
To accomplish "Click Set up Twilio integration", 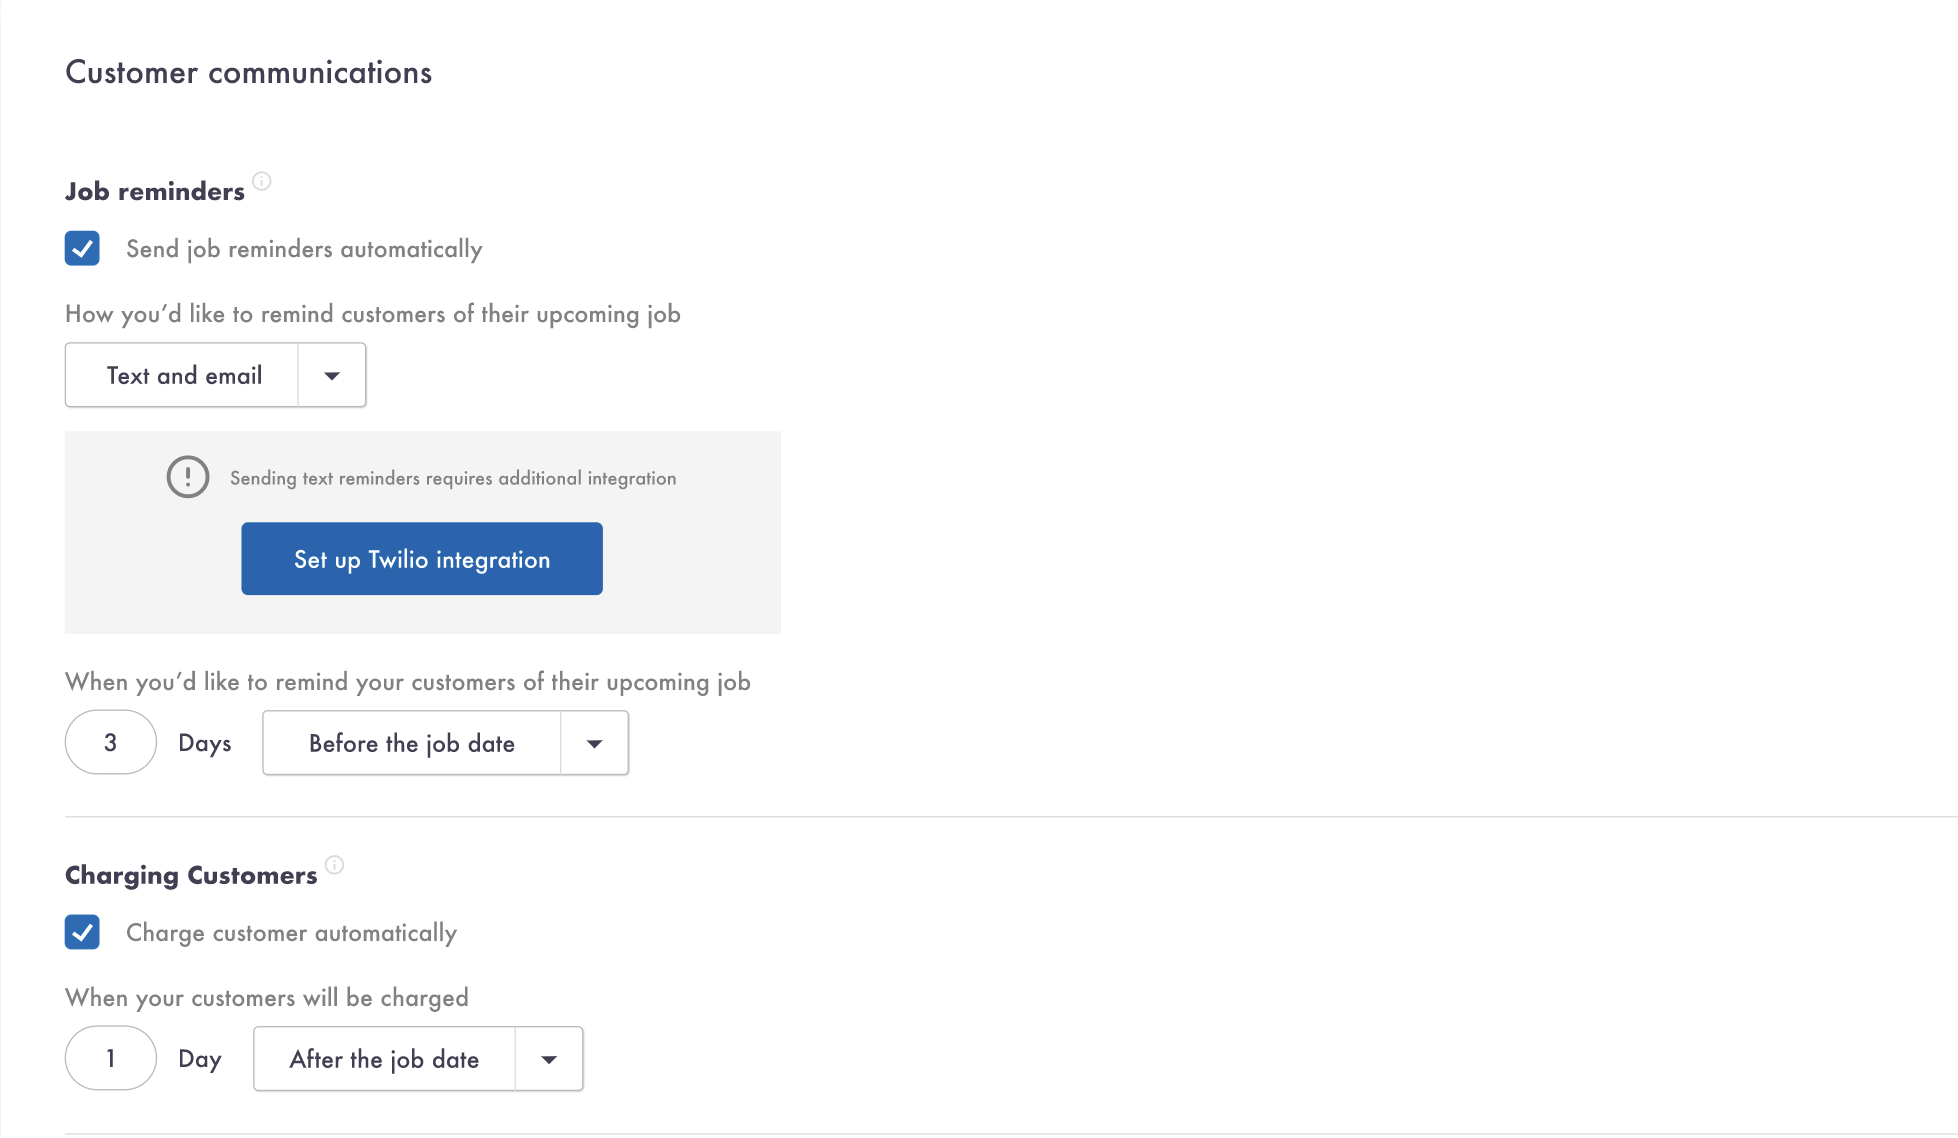I will 421,559.
